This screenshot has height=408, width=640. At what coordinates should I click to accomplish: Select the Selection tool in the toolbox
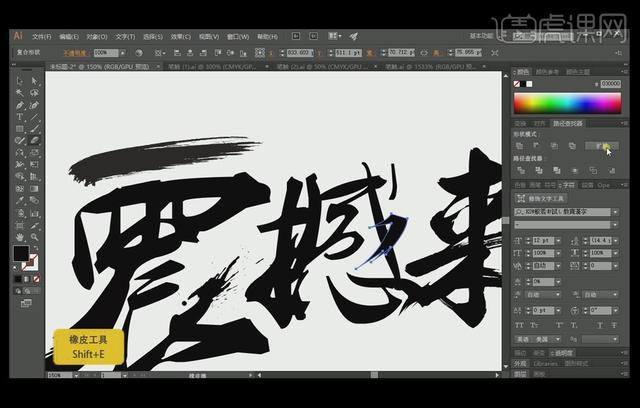click(x=20, y=80)
